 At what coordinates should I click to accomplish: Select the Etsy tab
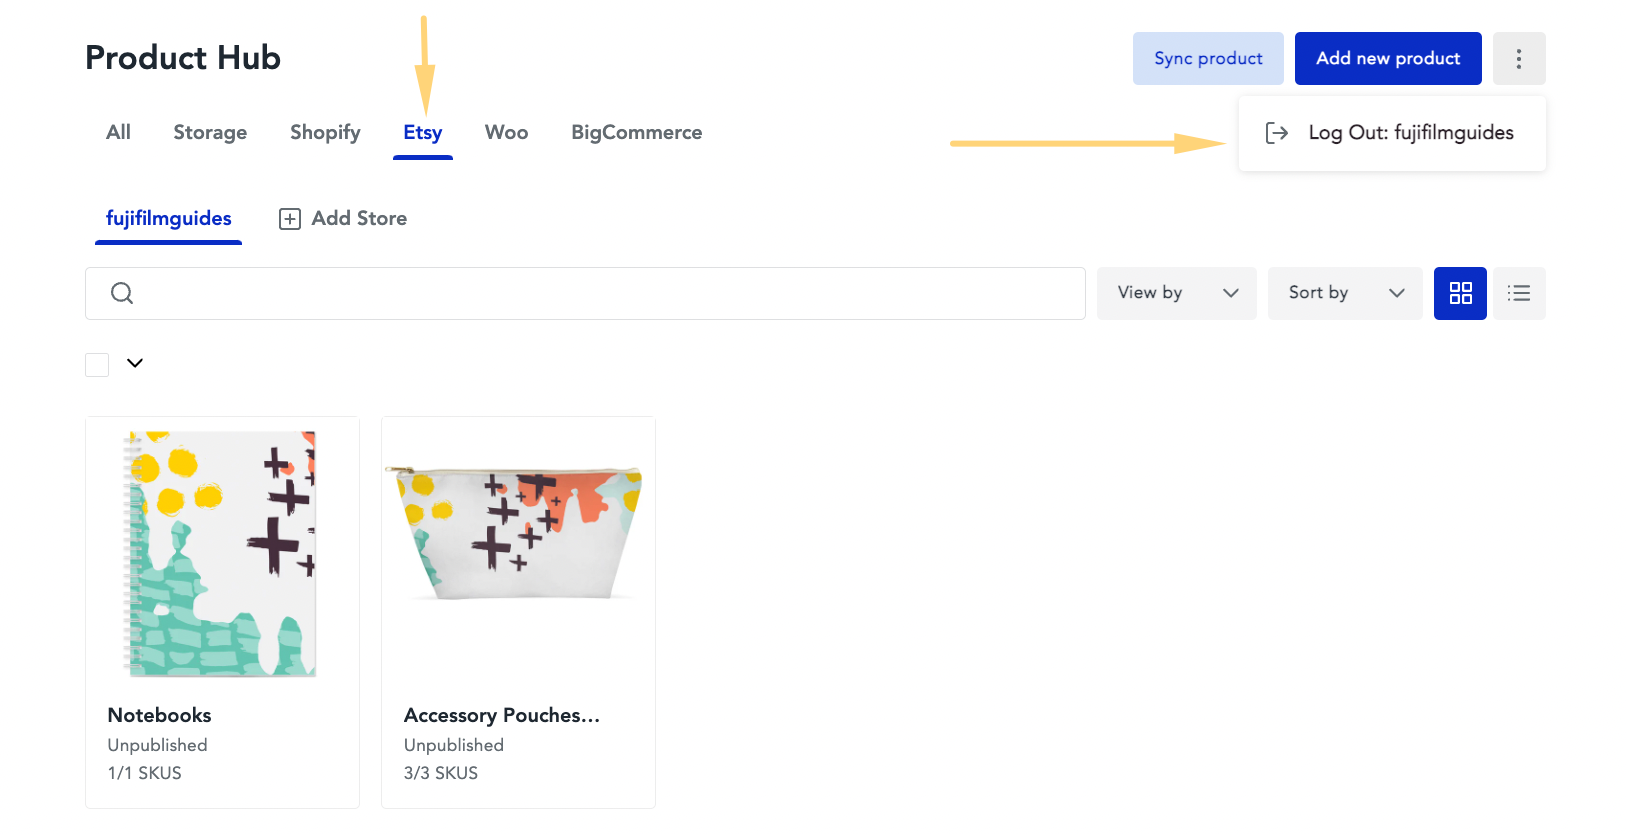pyautogui.click(x=423, y=132)
